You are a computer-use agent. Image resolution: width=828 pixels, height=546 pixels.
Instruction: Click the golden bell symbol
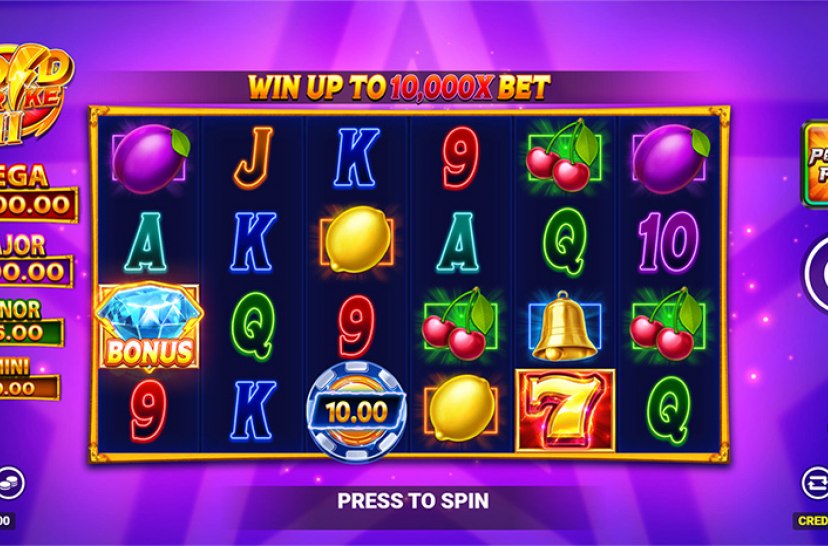(x=564, y=327)
